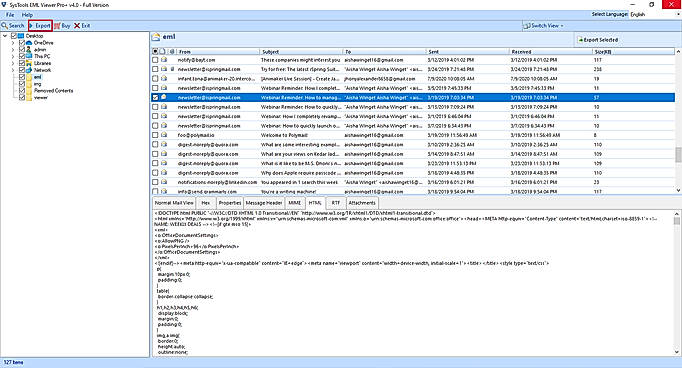This screenshot has width=682, height=368.
Task: Open the File menu
Action: click(x=10, y=14)
